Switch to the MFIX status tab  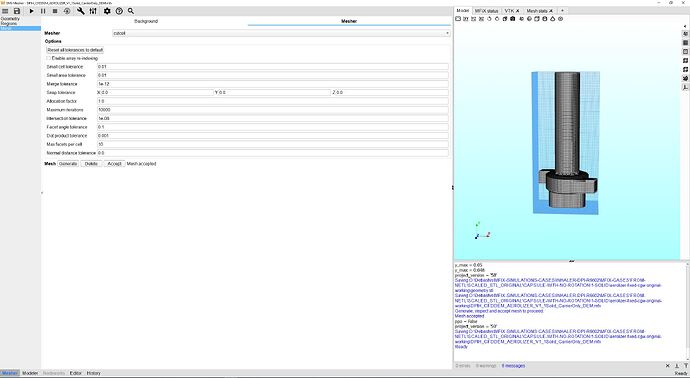(486, 11)
